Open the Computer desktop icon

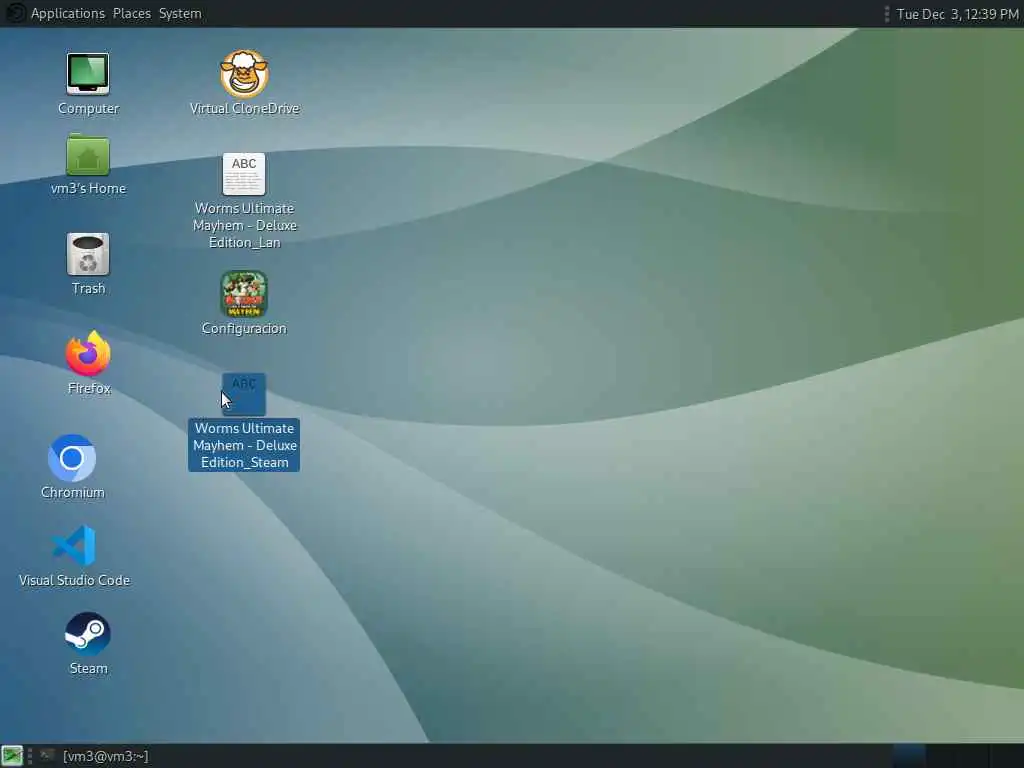[x=88, y=74]
